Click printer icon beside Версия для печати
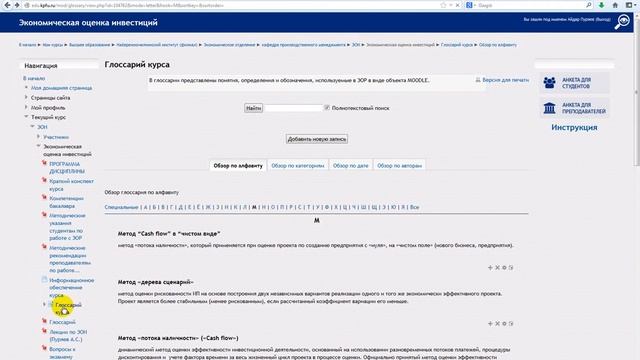The height and width of the screenshot is (360, 640). [478, 80]
